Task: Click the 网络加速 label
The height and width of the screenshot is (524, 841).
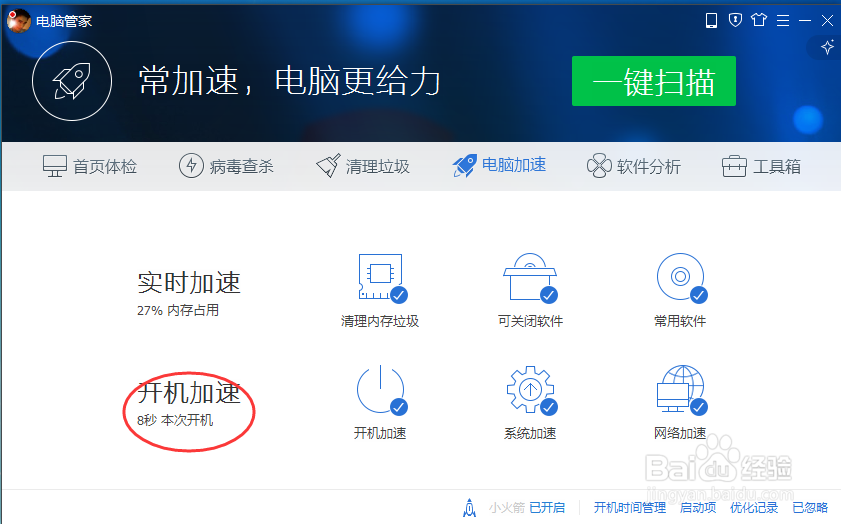Action: (680, 433)
